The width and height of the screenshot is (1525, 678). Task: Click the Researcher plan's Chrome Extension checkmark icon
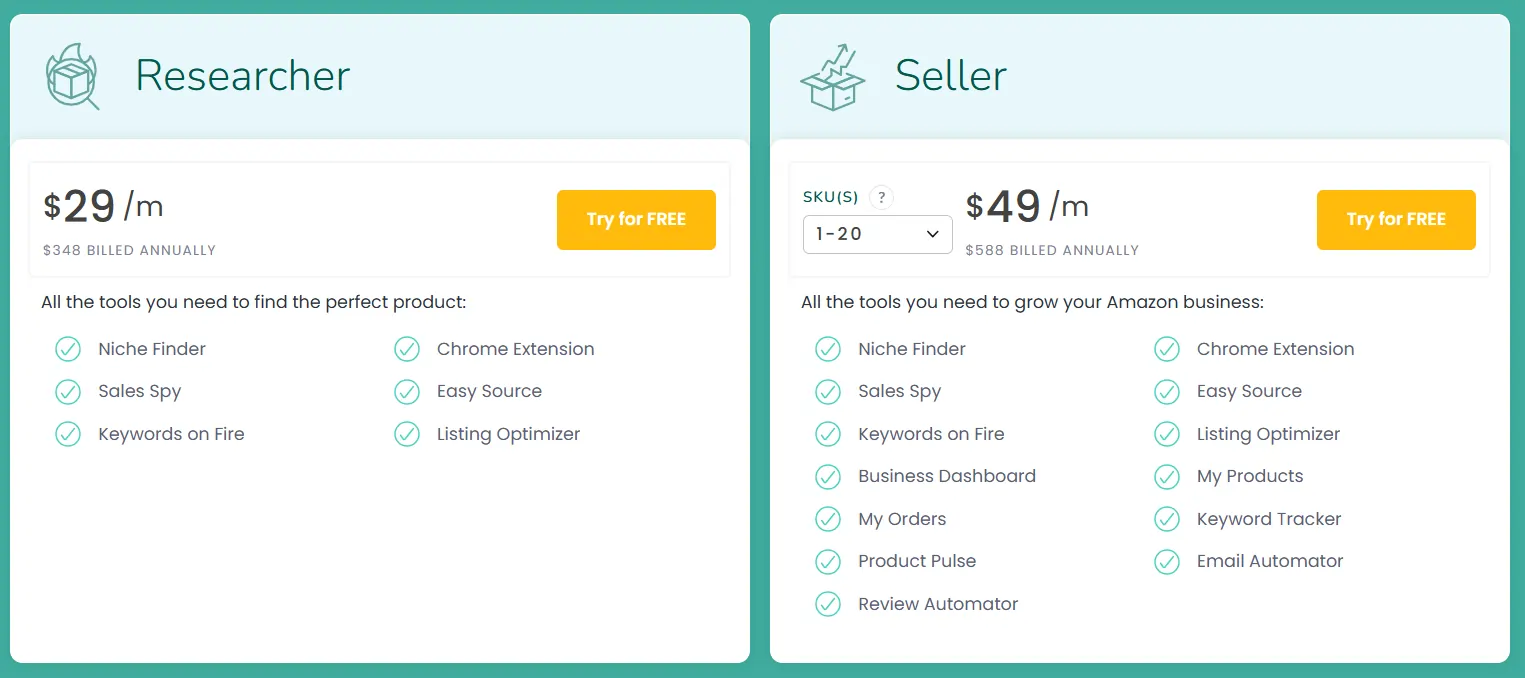point(407,349)
